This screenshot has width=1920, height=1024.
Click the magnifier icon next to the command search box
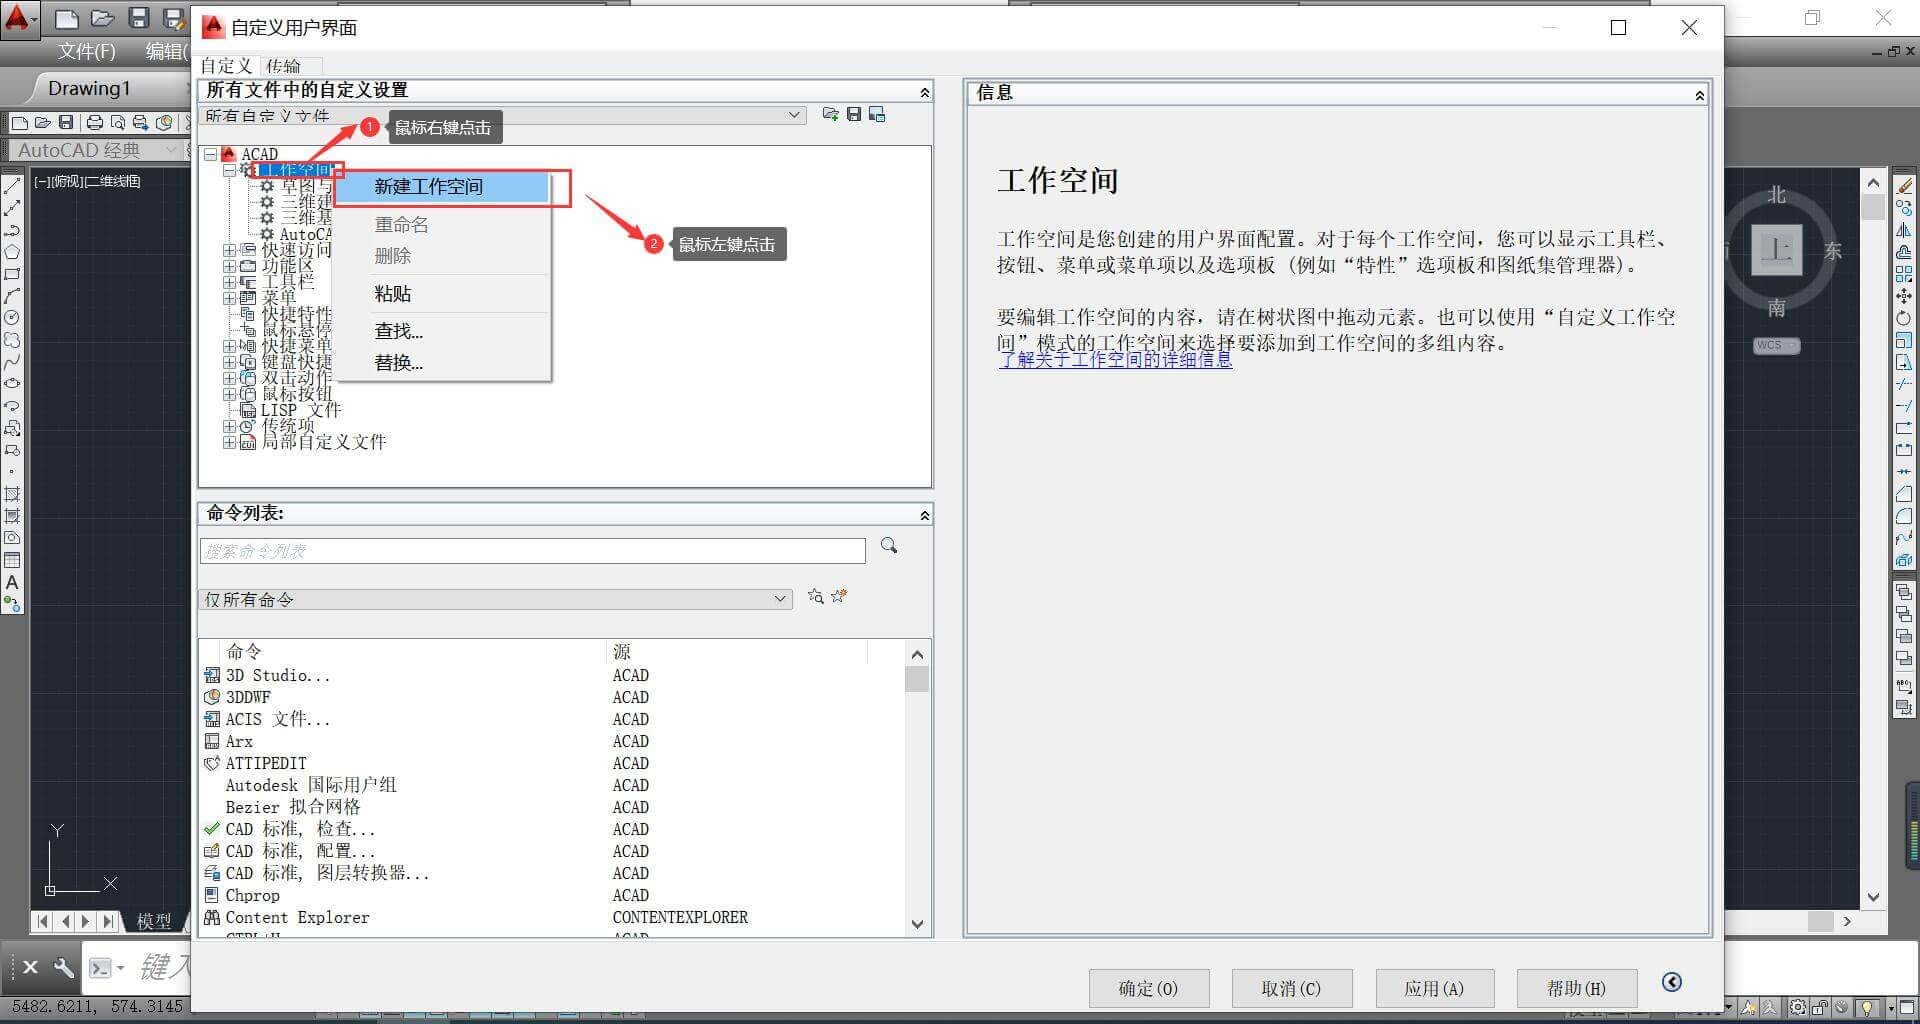pos(889,546)
